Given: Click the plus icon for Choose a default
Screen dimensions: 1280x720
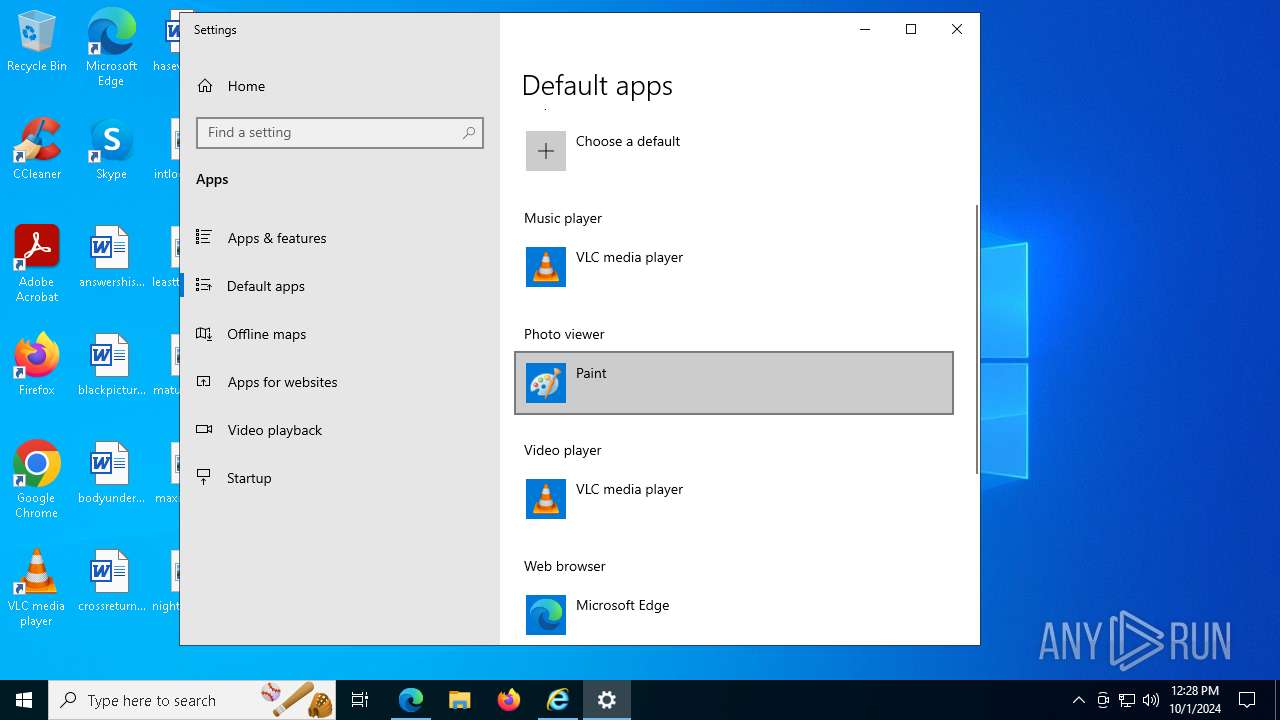Looking at the screenshot, I should [546, 151].
